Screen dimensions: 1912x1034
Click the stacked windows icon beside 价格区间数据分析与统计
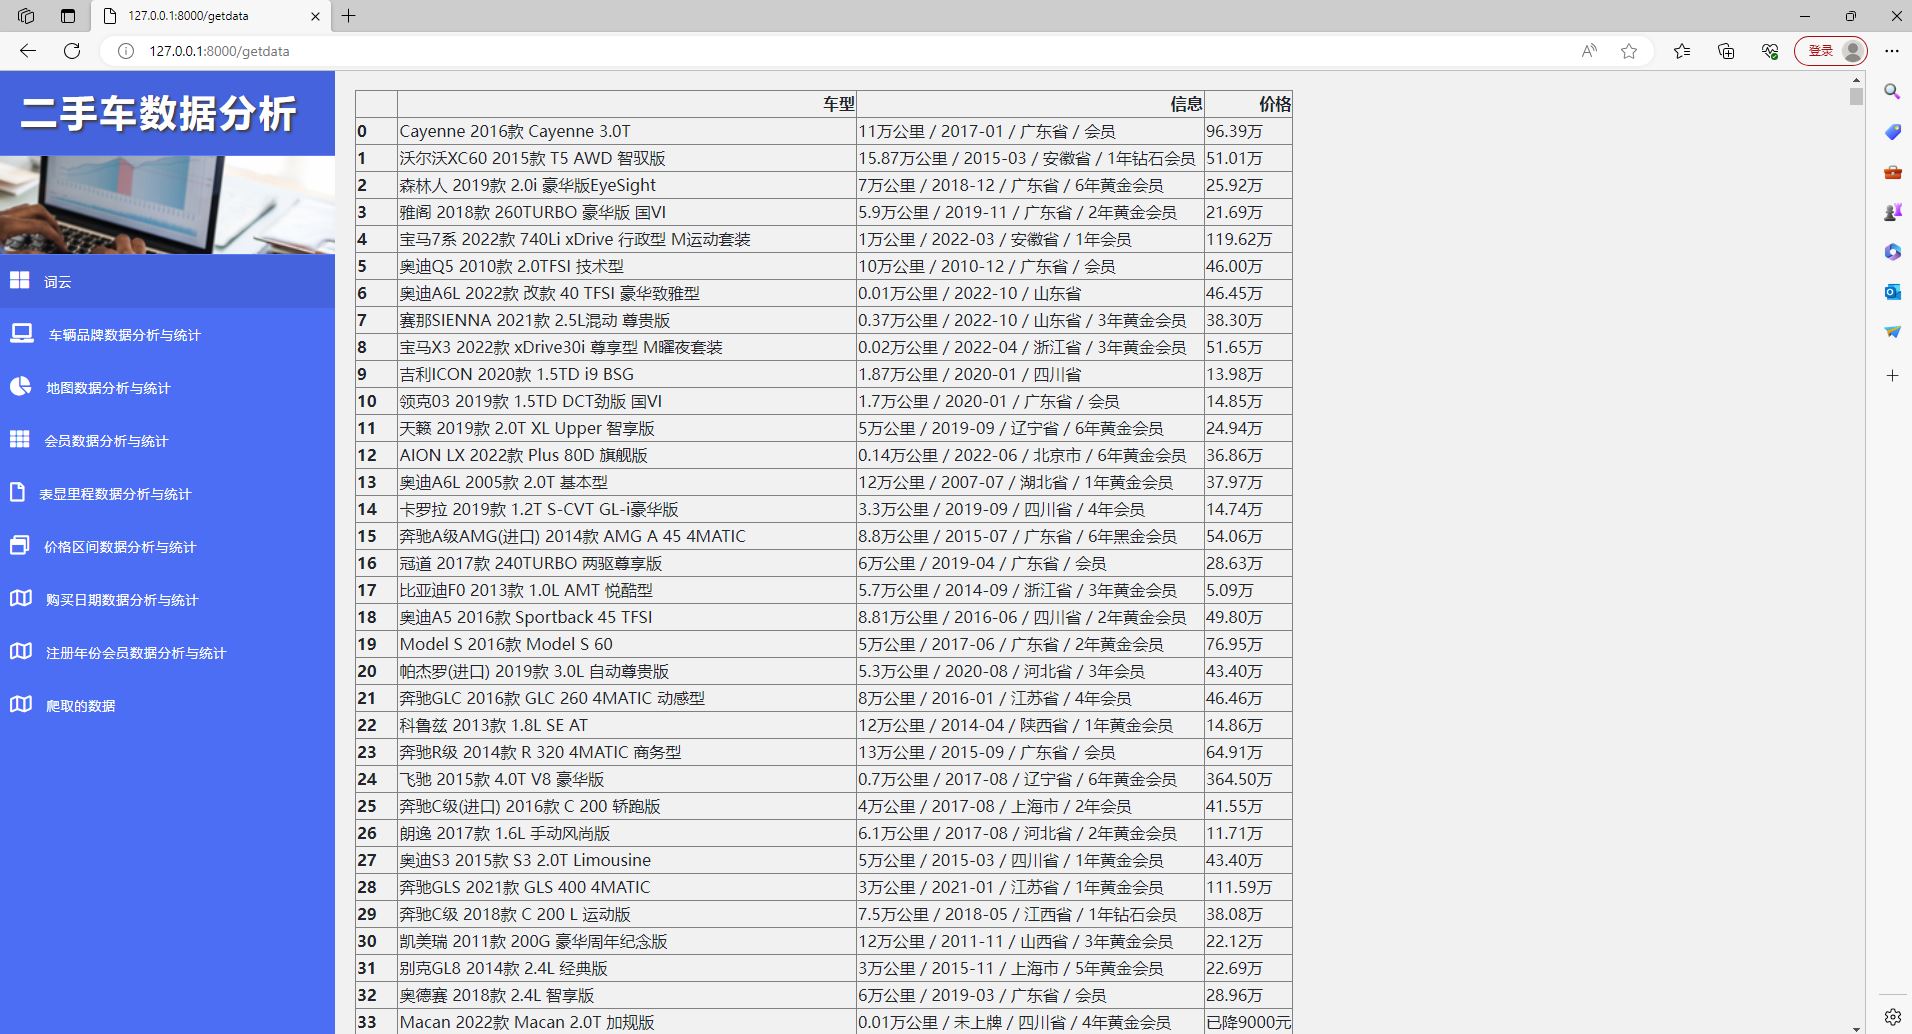[20, 545]
